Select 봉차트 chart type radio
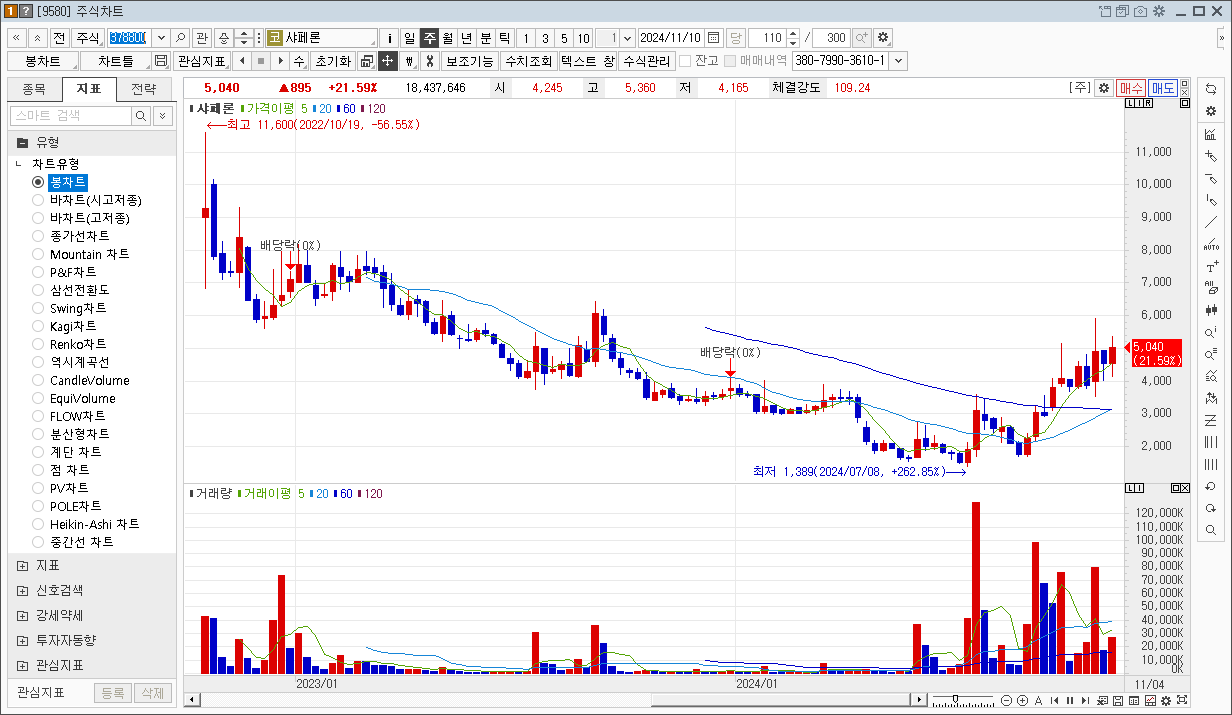Screen dimensions: 1232x715 pos(38,182)
